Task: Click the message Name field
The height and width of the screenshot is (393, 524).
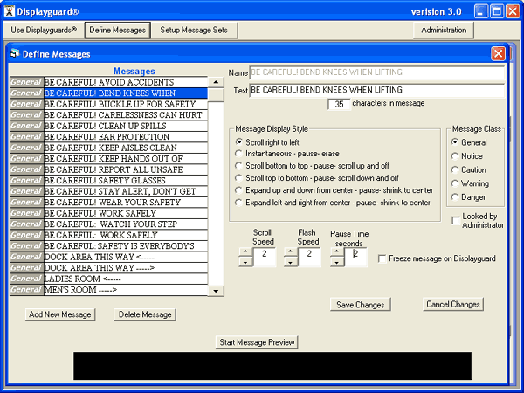Action: point(377,72)
